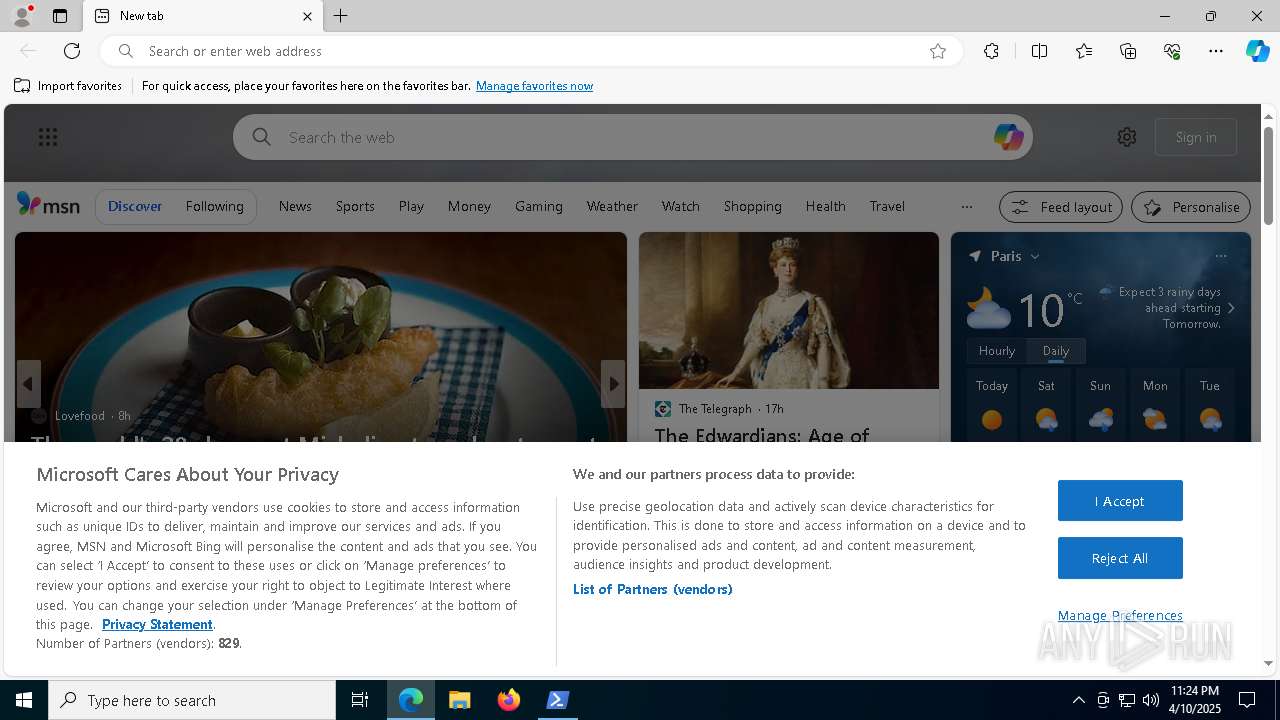Launch Firefox from the taskbar
The image size is (1280, 720).
pos(509,700)
